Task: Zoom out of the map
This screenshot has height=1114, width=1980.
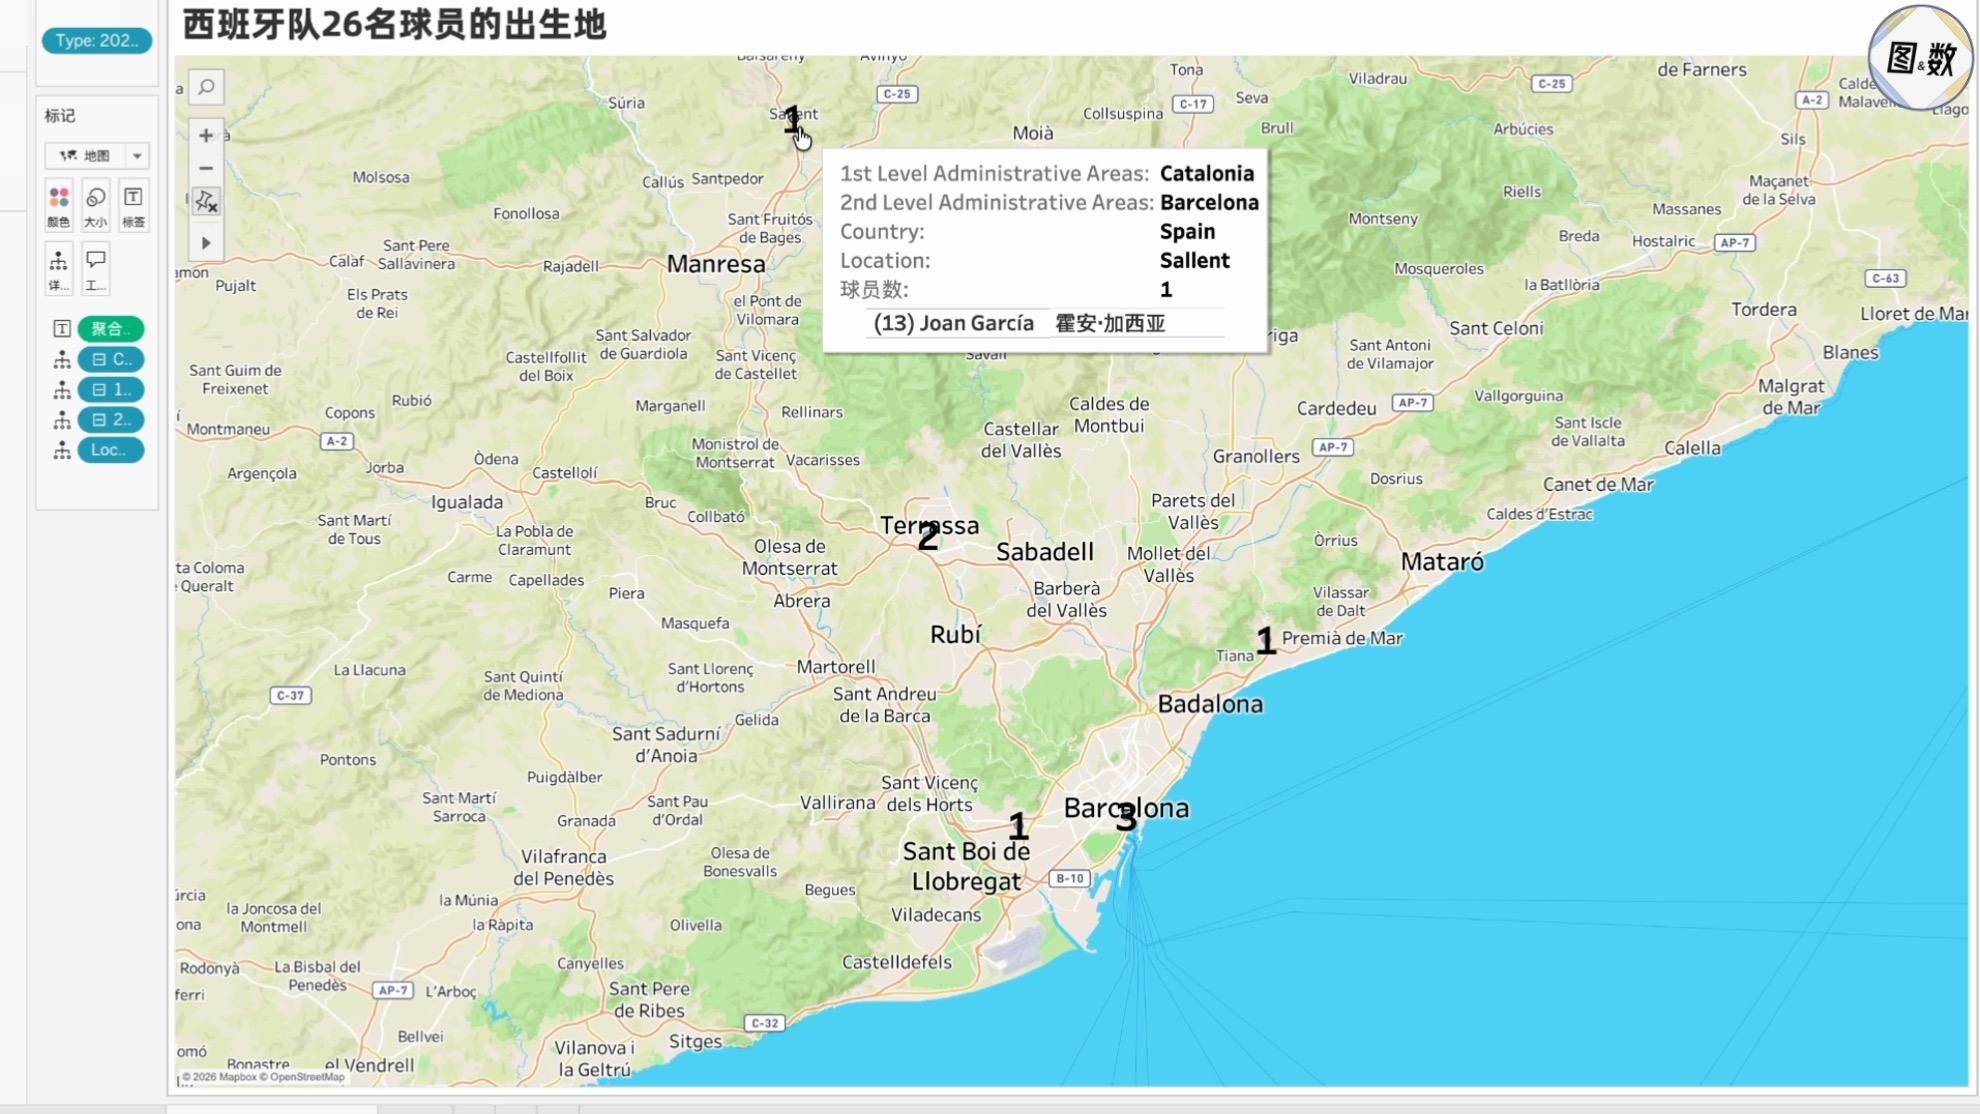Action: click(206, 168)
